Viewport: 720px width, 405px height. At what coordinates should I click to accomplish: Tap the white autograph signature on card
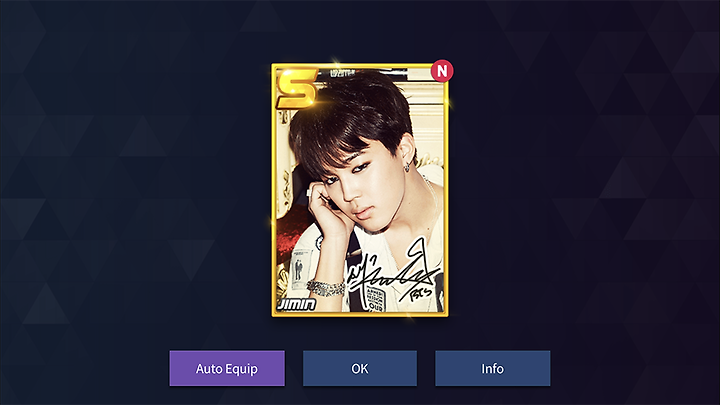click(x=393, y=269)
